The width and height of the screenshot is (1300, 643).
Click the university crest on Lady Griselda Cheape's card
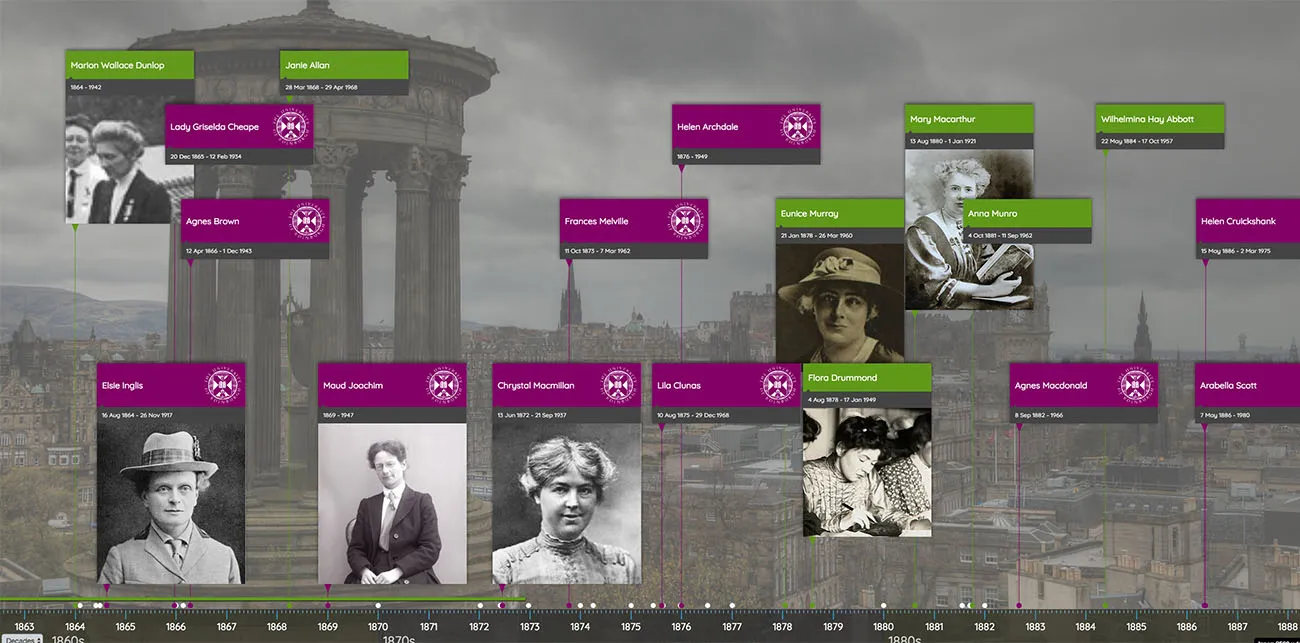click(292, 127)
